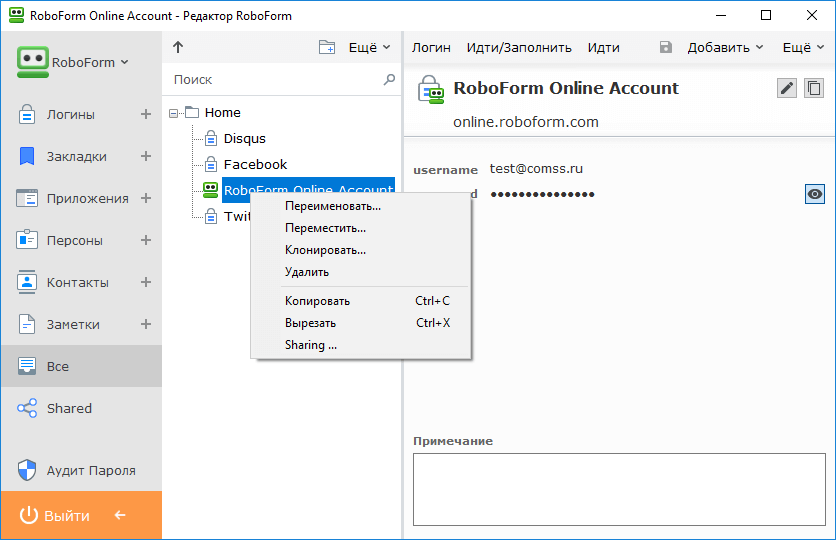The width and height of the screenshot is (836, 540).
Task: Select the Home folder
Action: [x=222, y=112]
